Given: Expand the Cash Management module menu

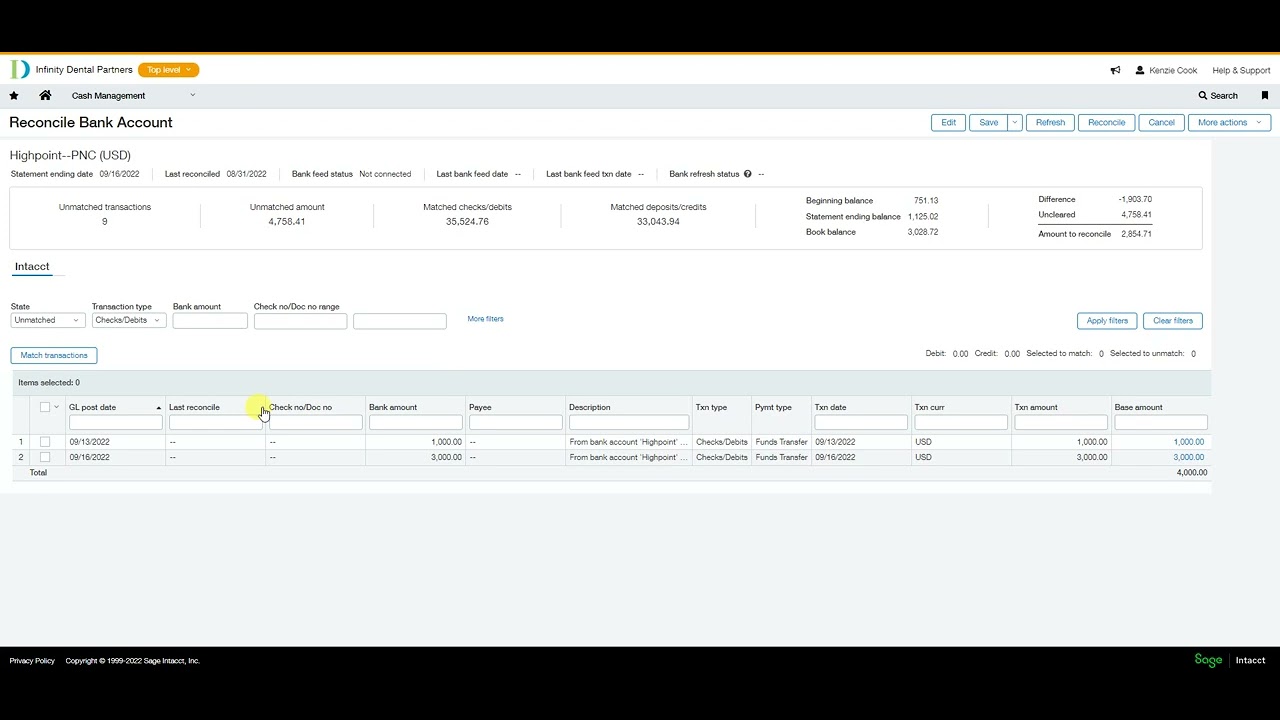Looking at the screenshot, I should (192, 96).
